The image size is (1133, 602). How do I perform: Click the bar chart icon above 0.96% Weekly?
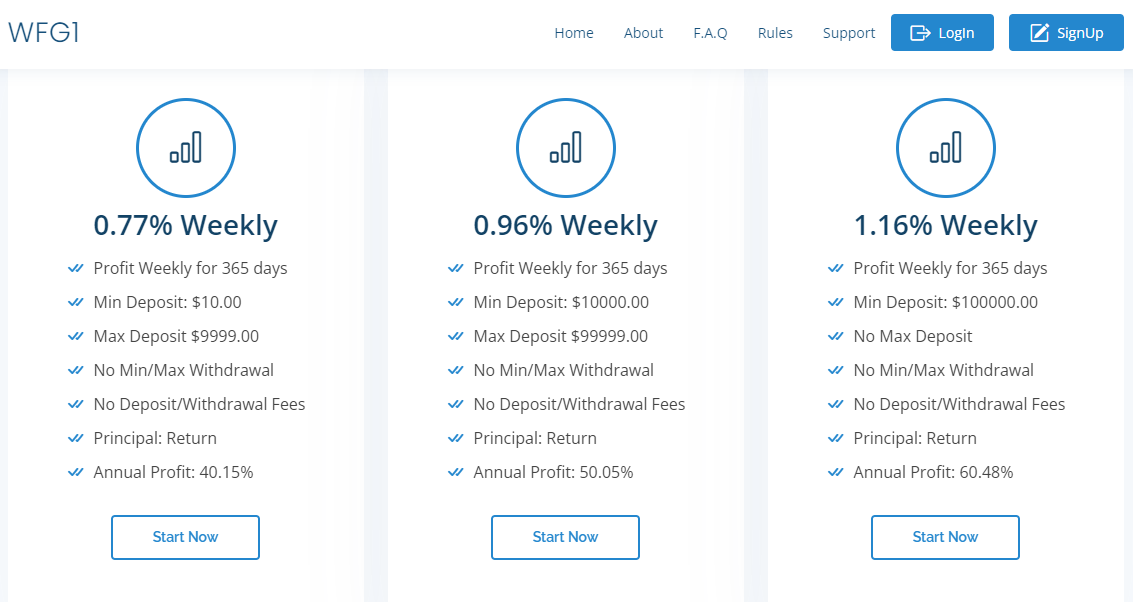[565, 148]
